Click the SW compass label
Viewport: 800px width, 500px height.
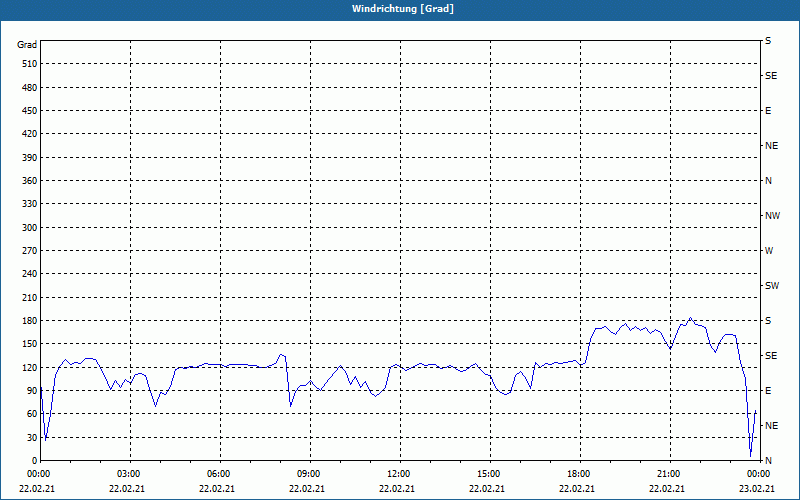pos(772,286)
